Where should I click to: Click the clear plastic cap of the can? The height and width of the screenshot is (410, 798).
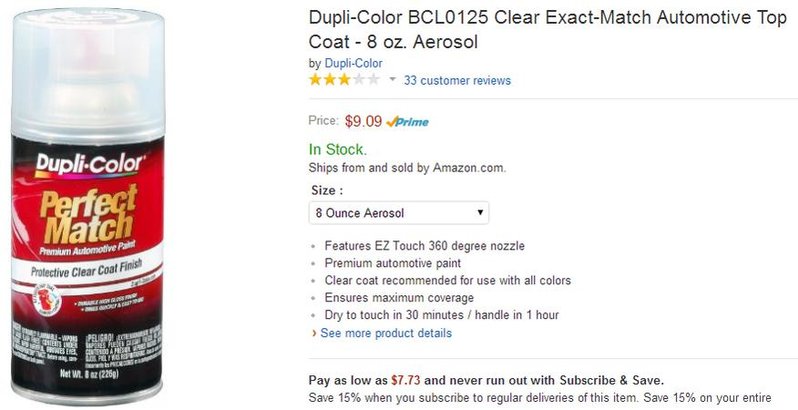point(88,76)
